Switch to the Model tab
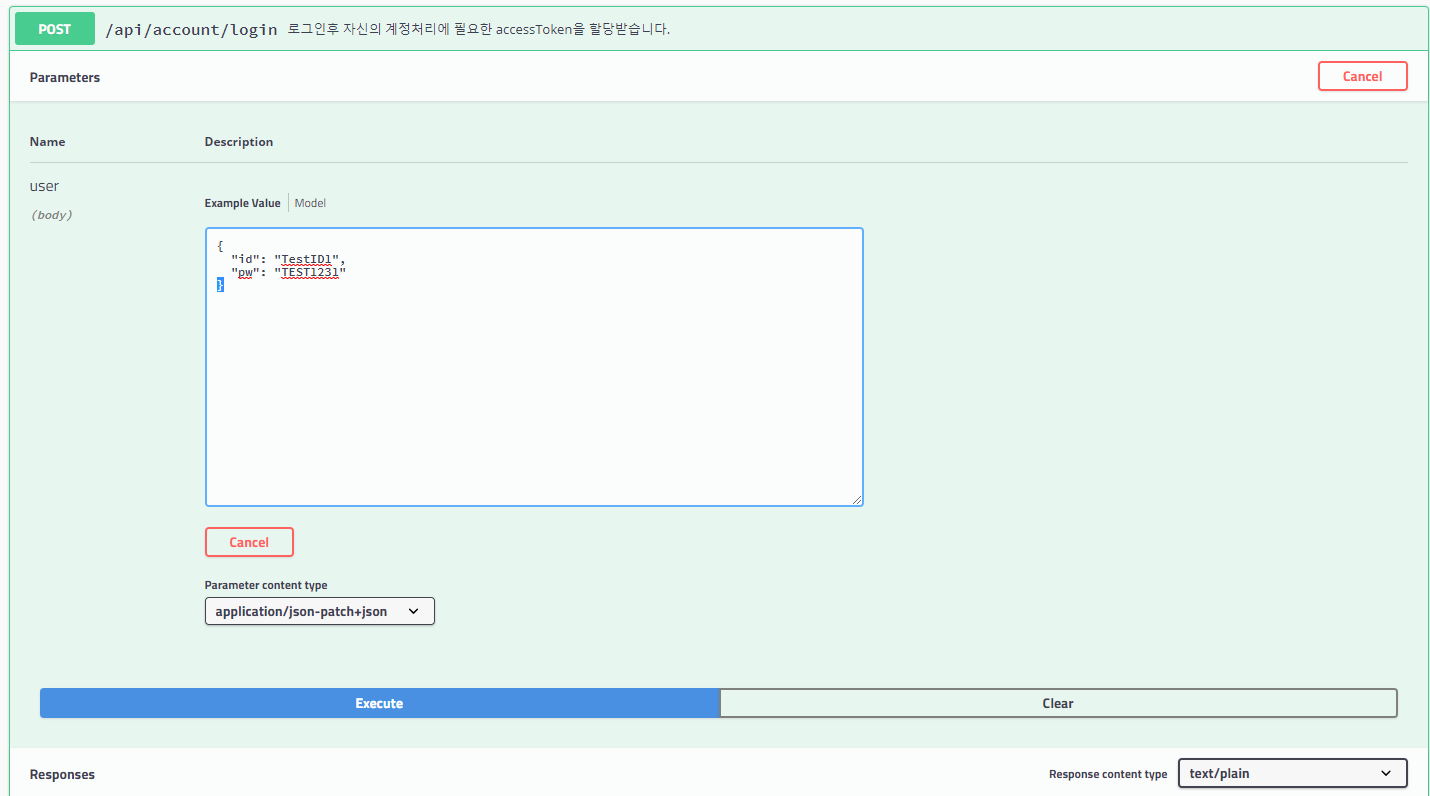Viewport: 1430px width, 796px height. [310, 203]
